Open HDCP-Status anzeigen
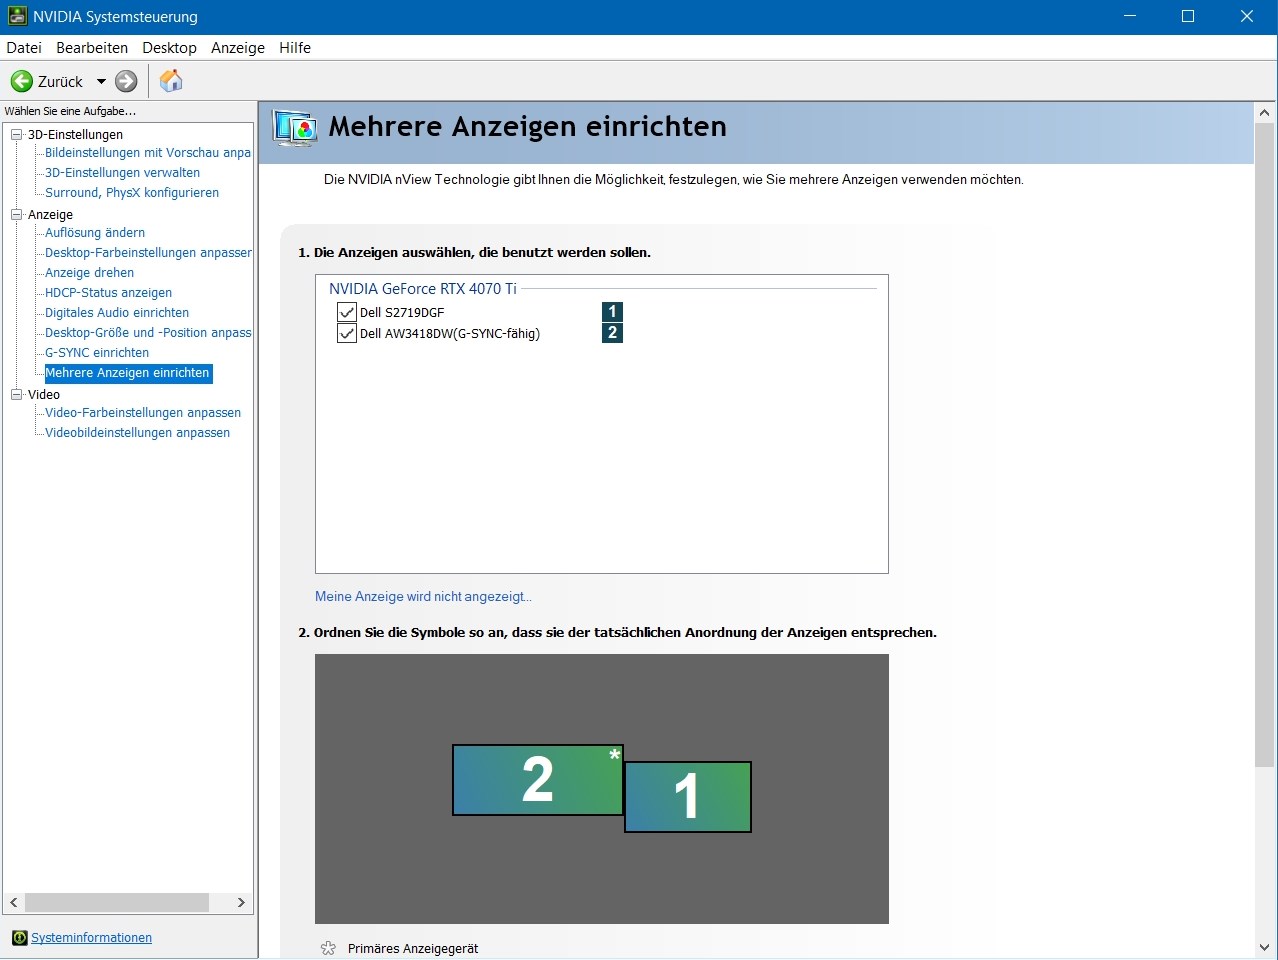Image resolution: width=1278 pixels, height=960 pixels. point(108,293)
